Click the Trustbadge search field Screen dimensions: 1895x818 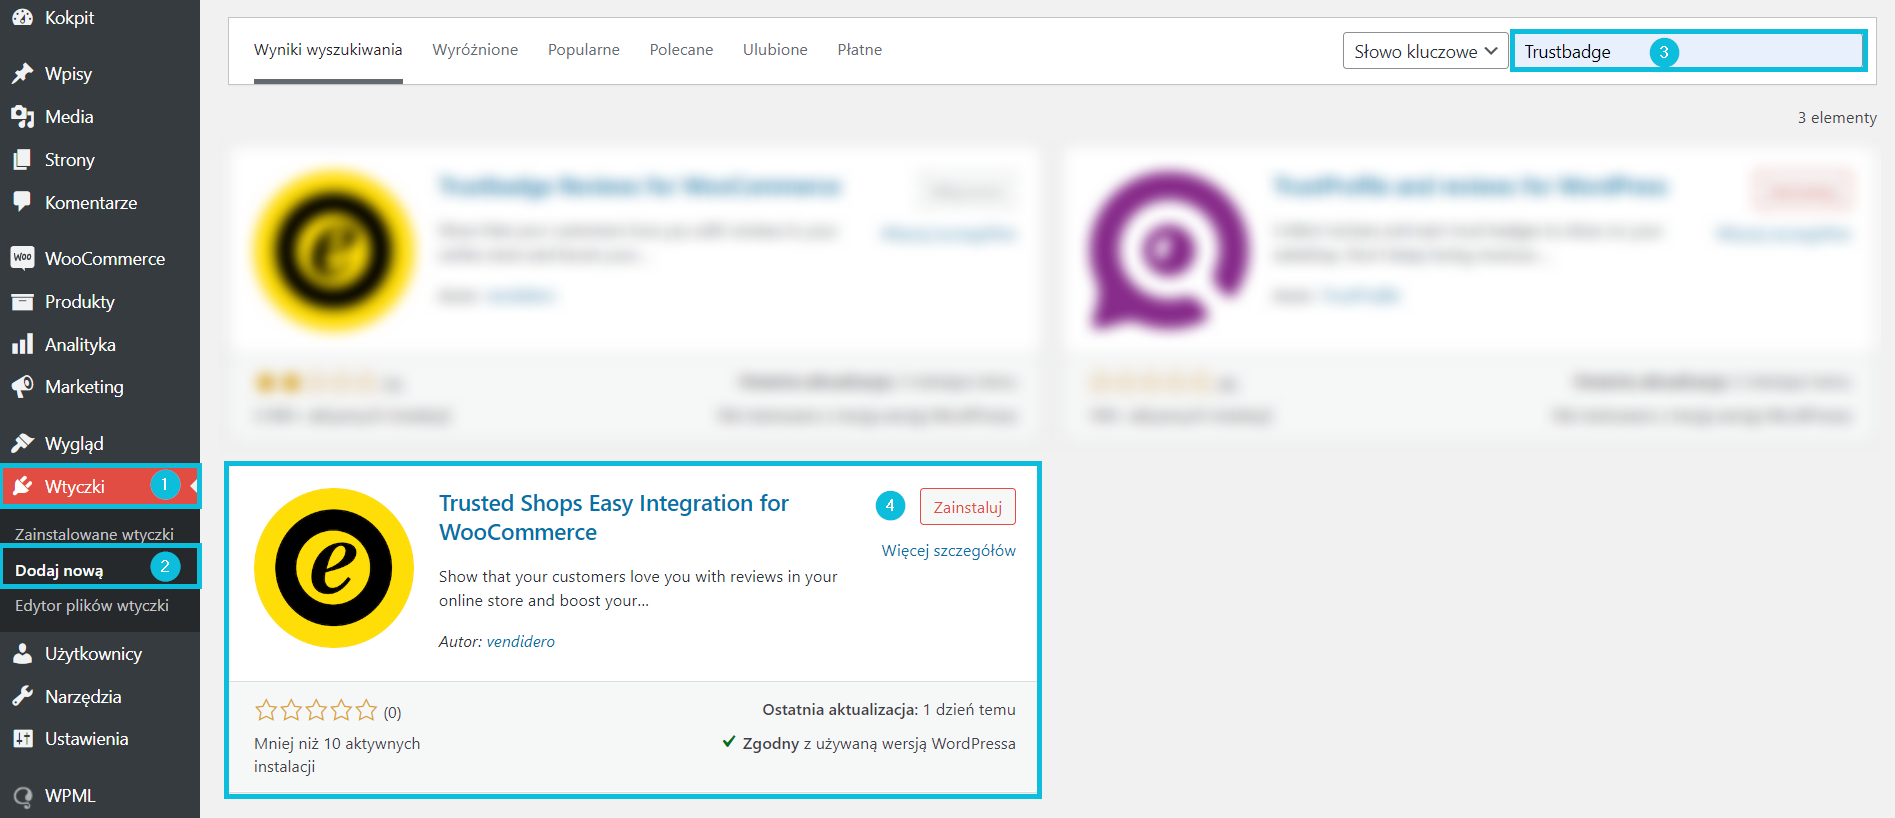[x=1688, y=51]
